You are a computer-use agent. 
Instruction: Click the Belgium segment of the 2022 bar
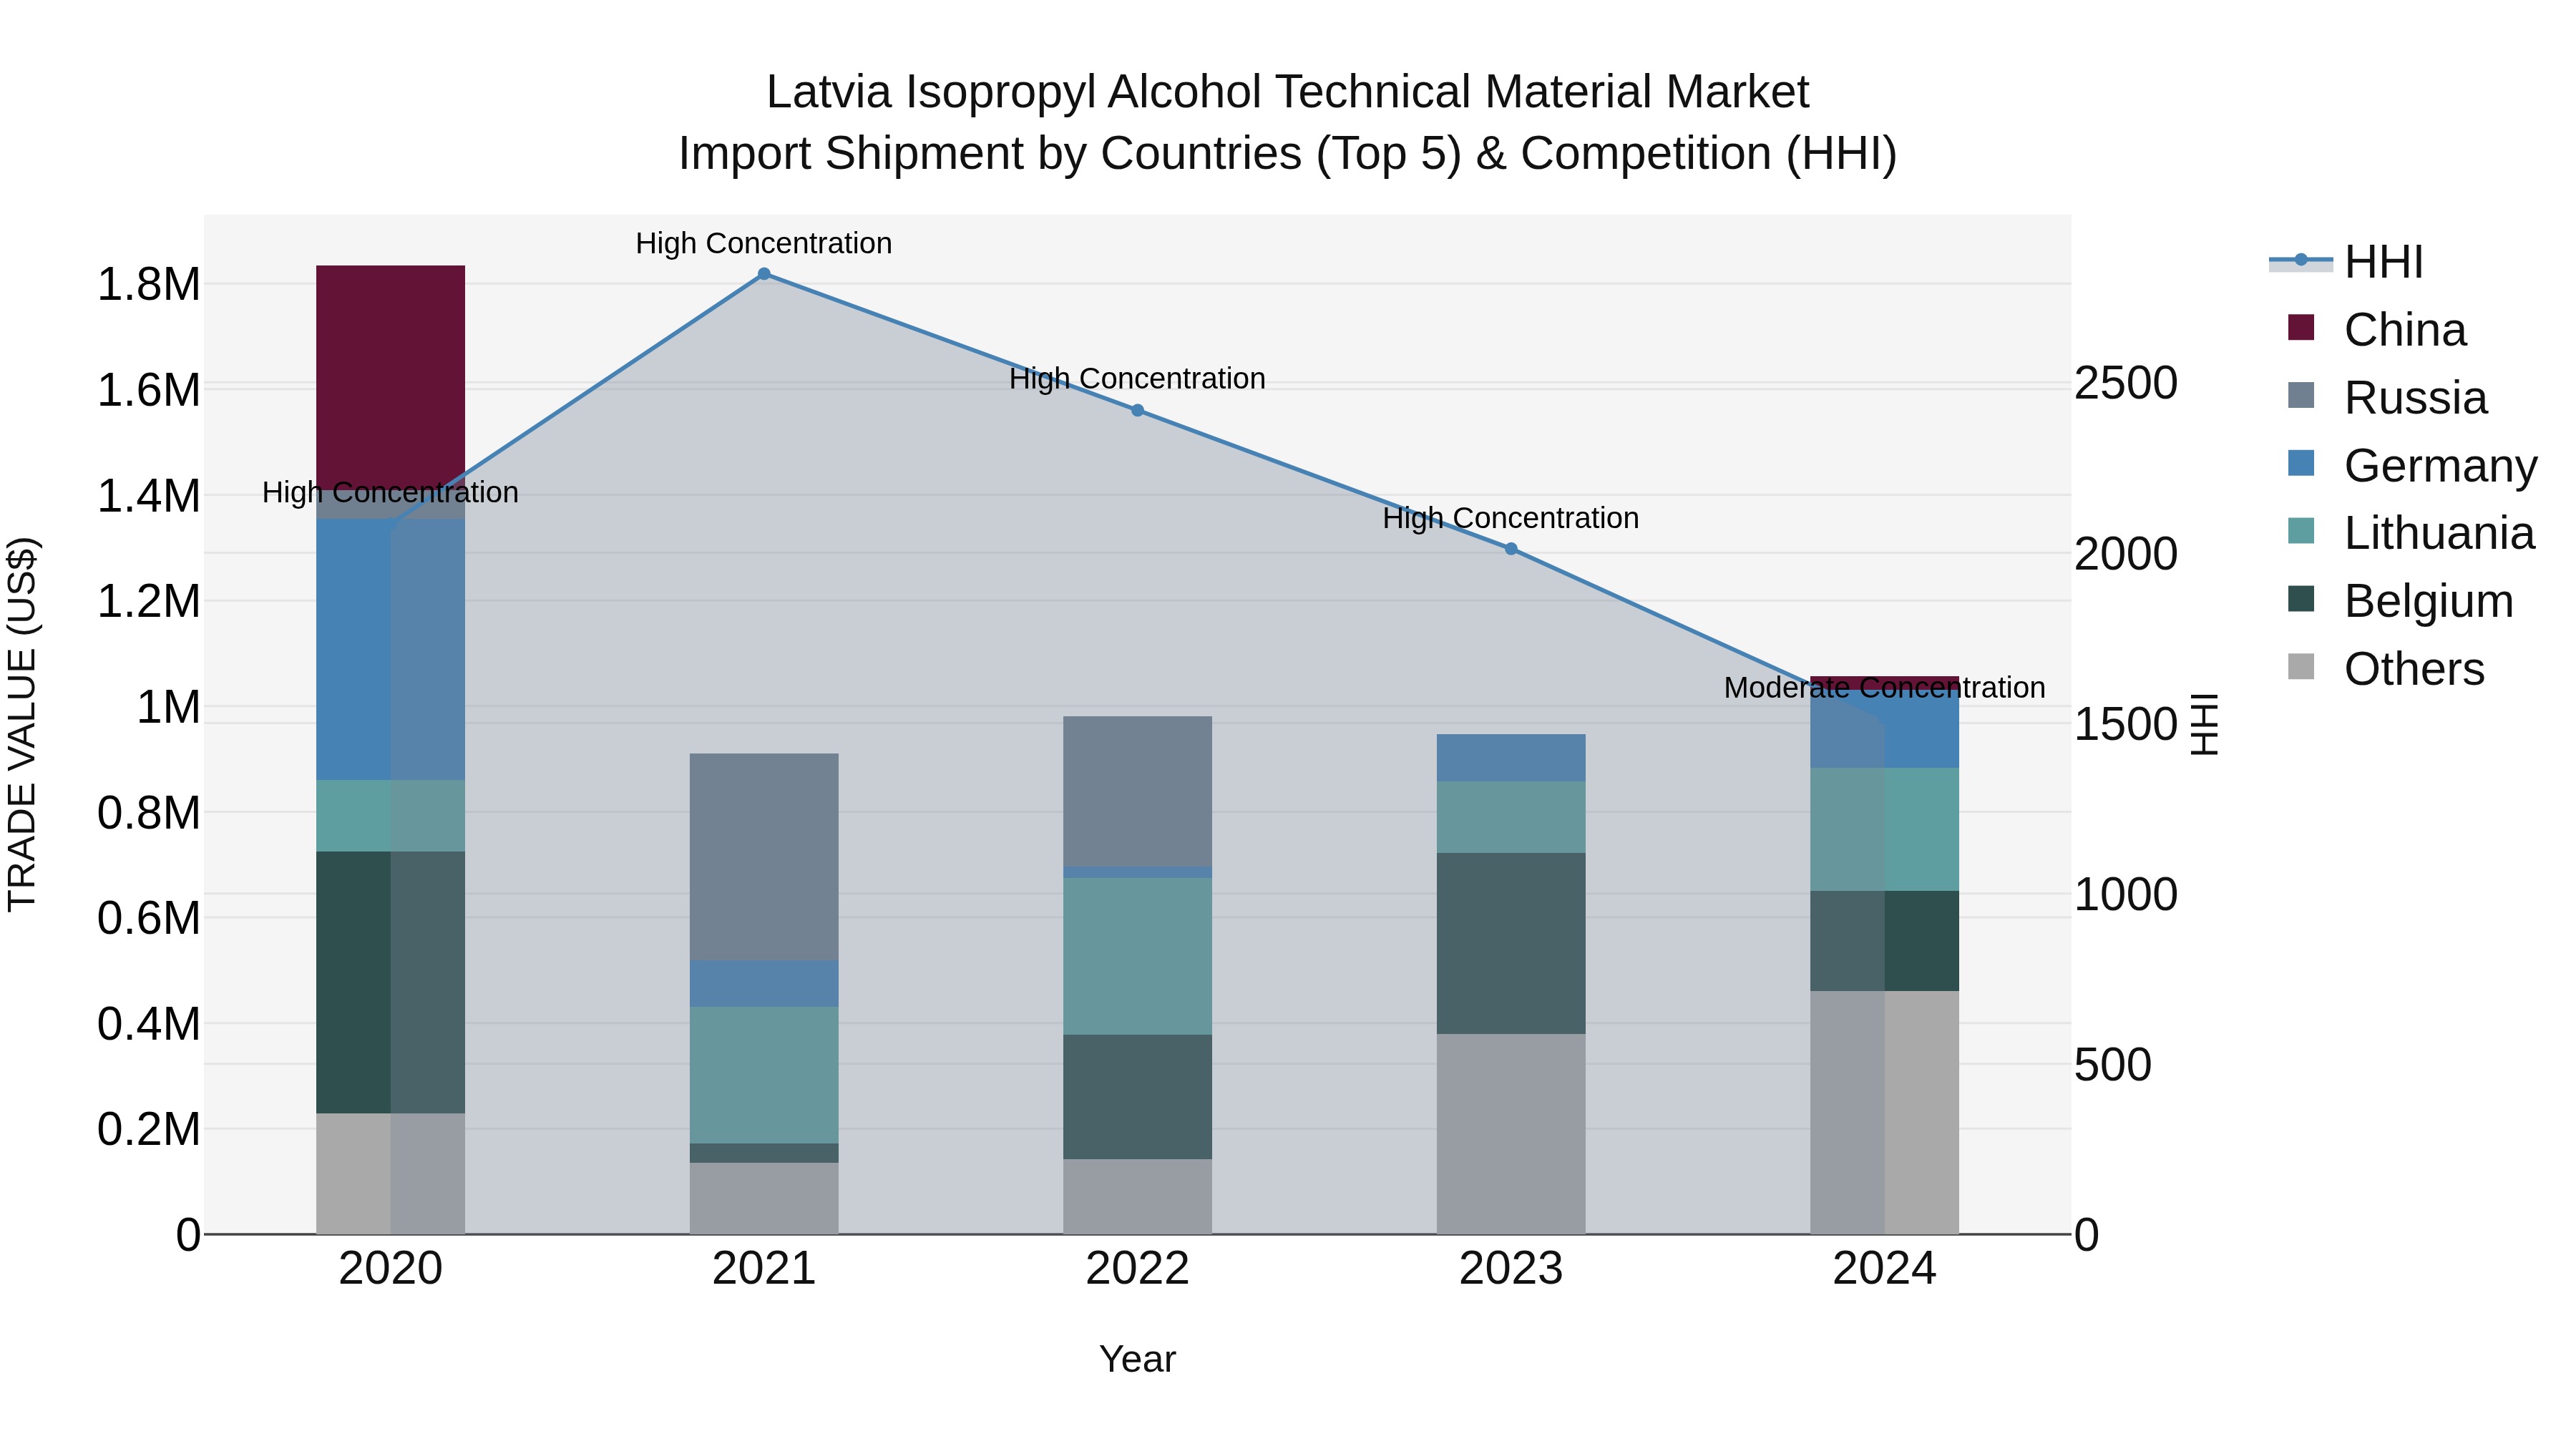1137,1097
